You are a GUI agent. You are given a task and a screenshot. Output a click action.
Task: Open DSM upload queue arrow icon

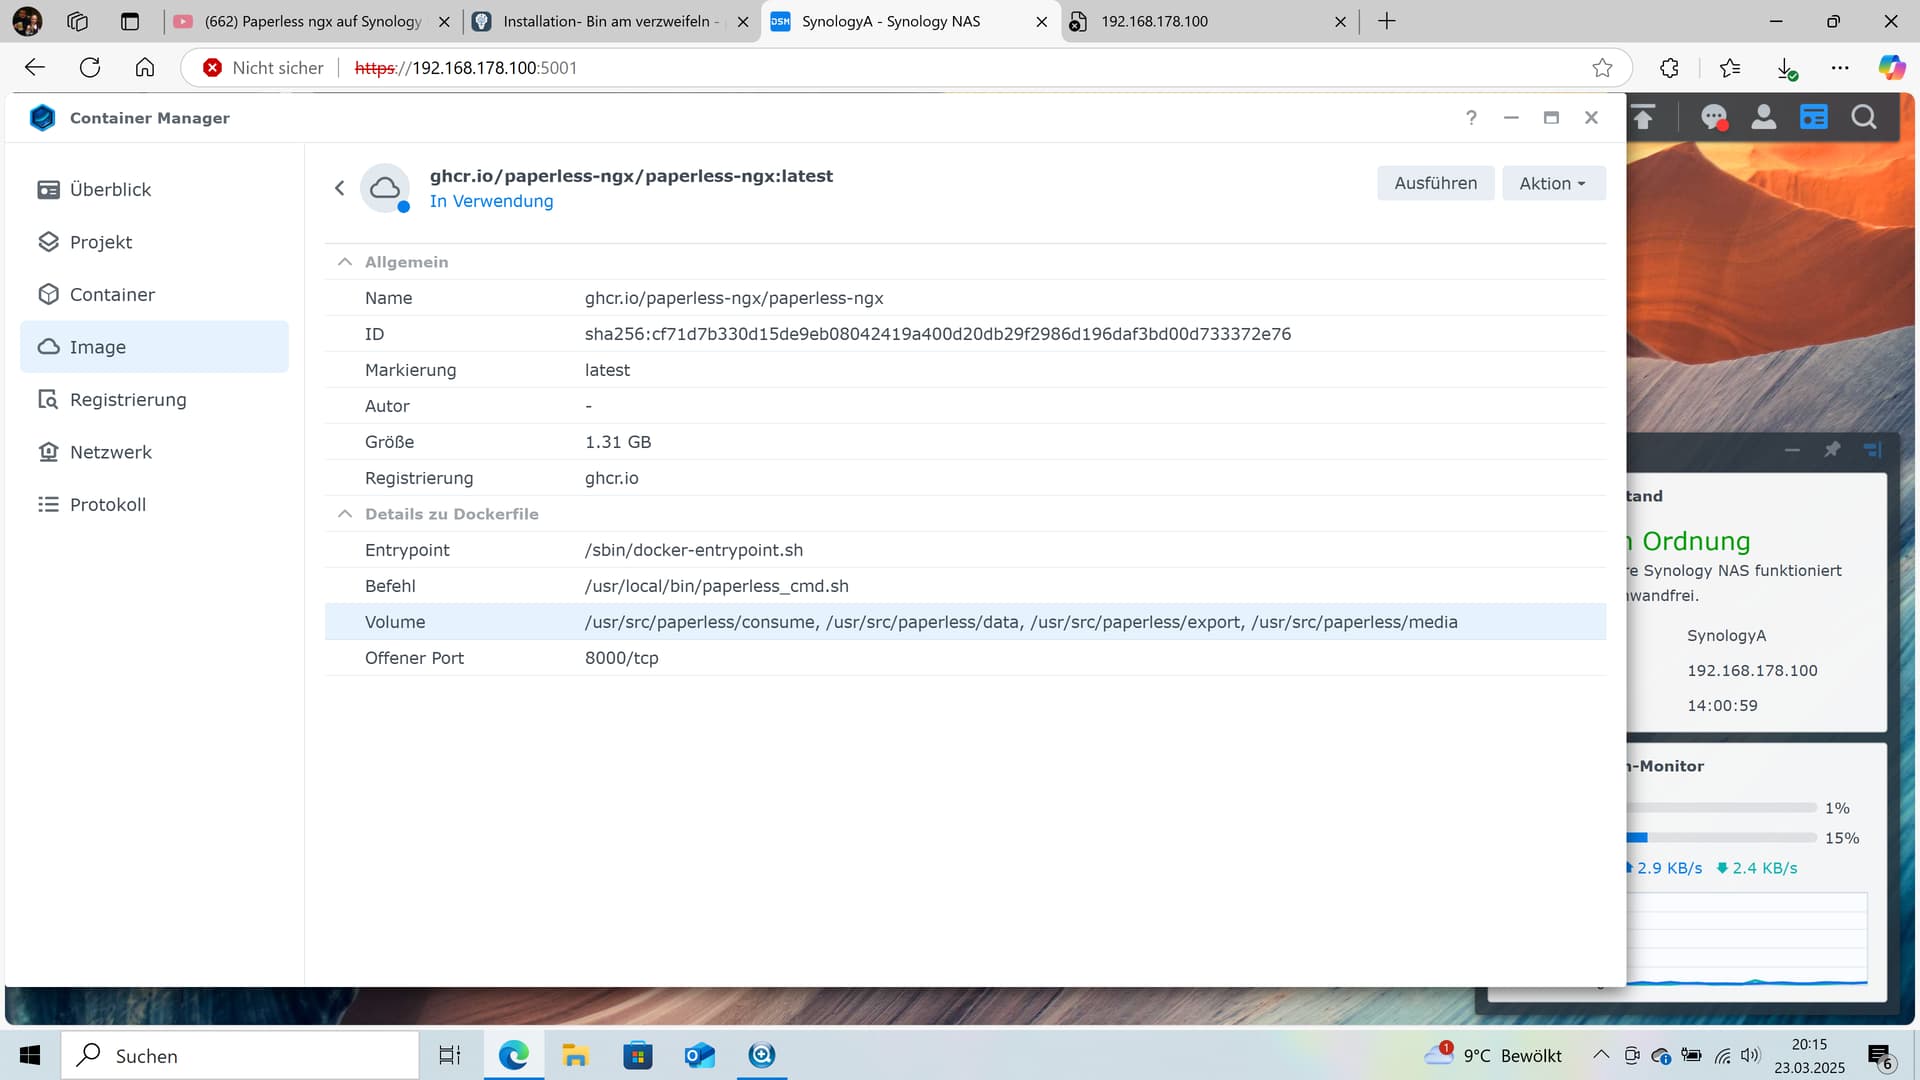click(1643, 118)
